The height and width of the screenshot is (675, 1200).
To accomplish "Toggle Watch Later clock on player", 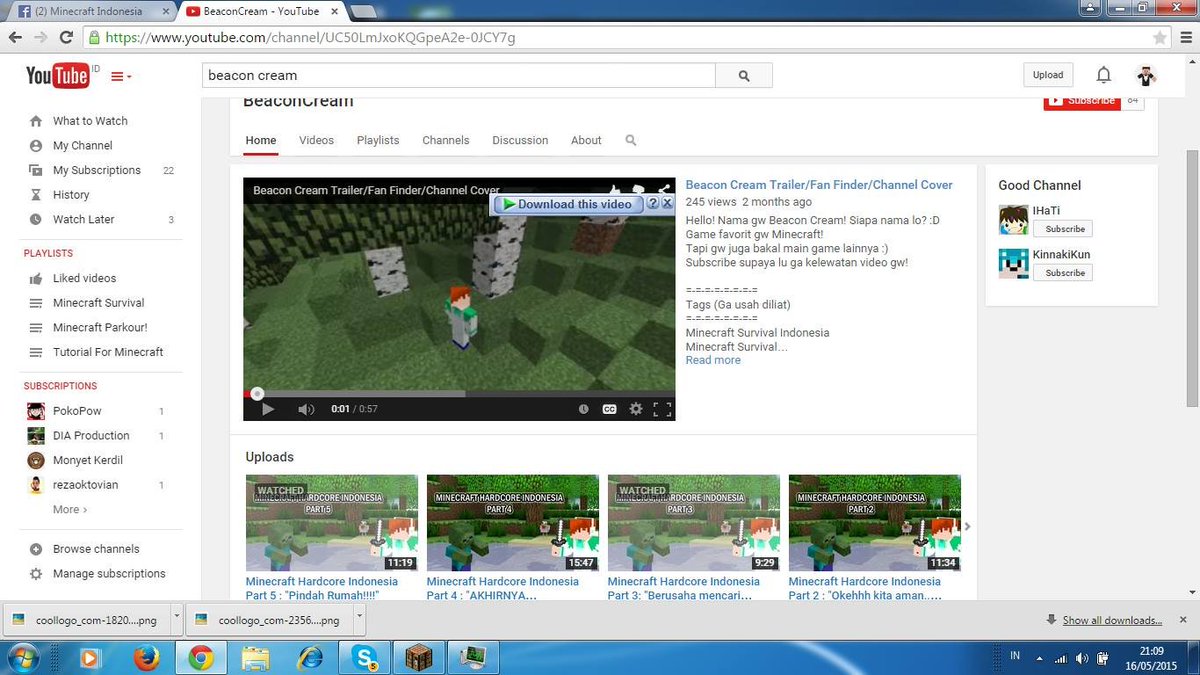I will tap(584, 409).
